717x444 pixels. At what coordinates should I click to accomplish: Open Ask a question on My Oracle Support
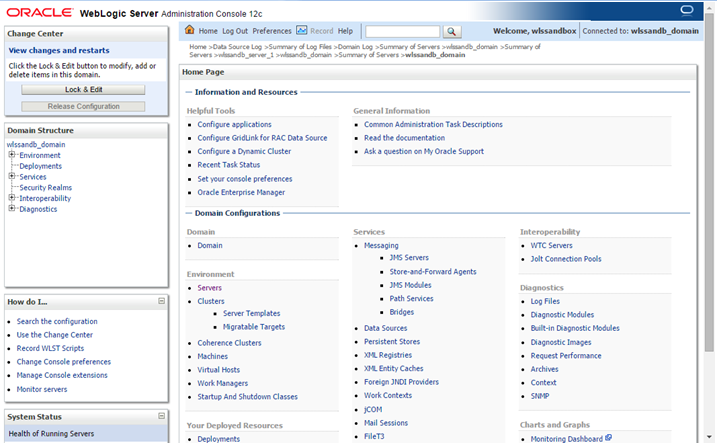tap(423, 151)
